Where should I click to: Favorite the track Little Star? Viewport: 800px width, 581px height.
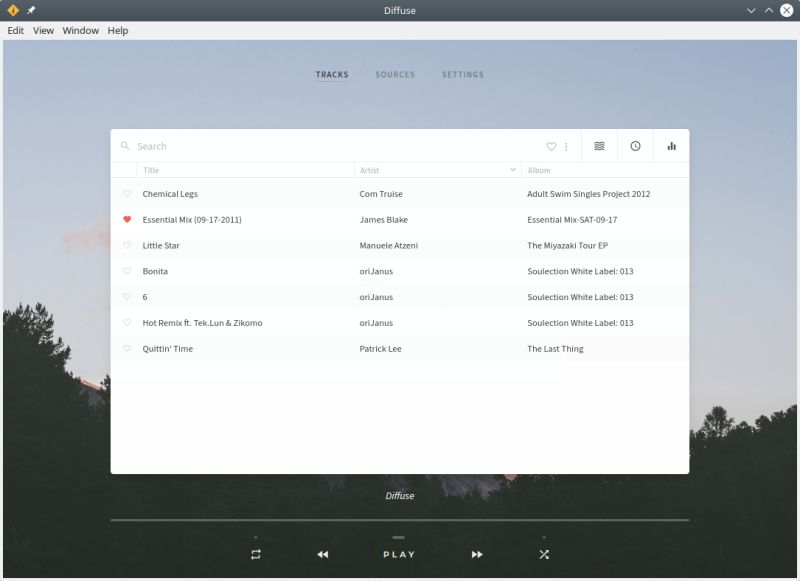[126, 245]
